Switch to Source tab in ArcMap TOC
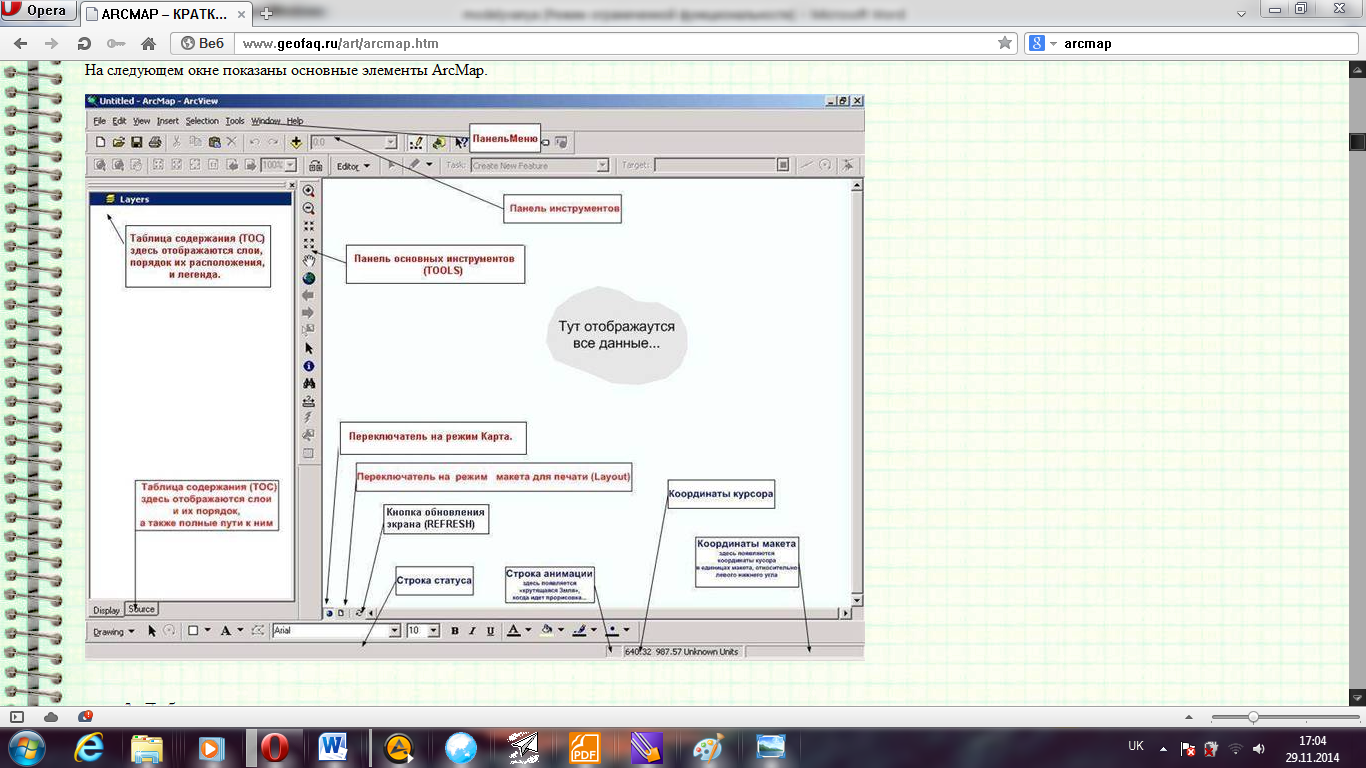The height and width of the screenshot is (768, 1366). point(141,609)
